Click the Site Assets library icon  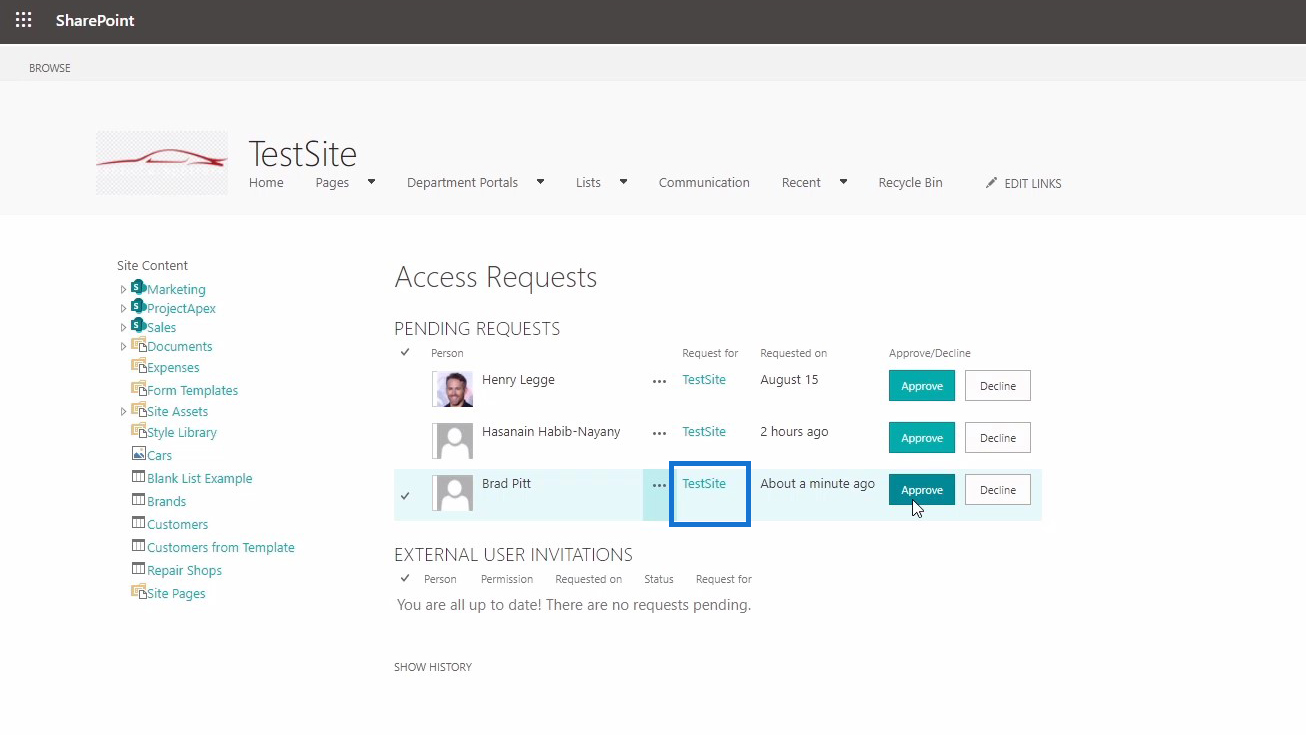[139, 410]
